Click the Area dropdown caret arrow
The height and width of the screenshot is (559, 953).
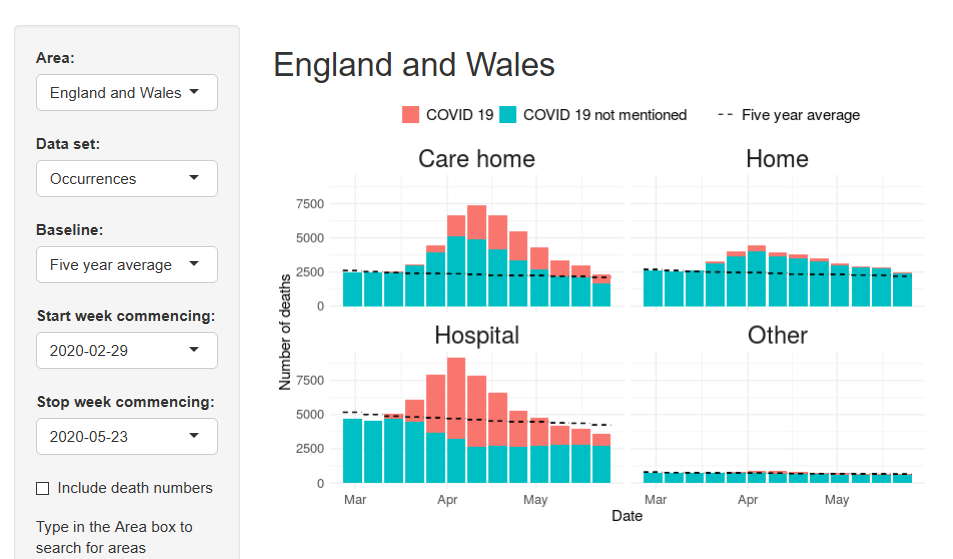pos(195,92)
